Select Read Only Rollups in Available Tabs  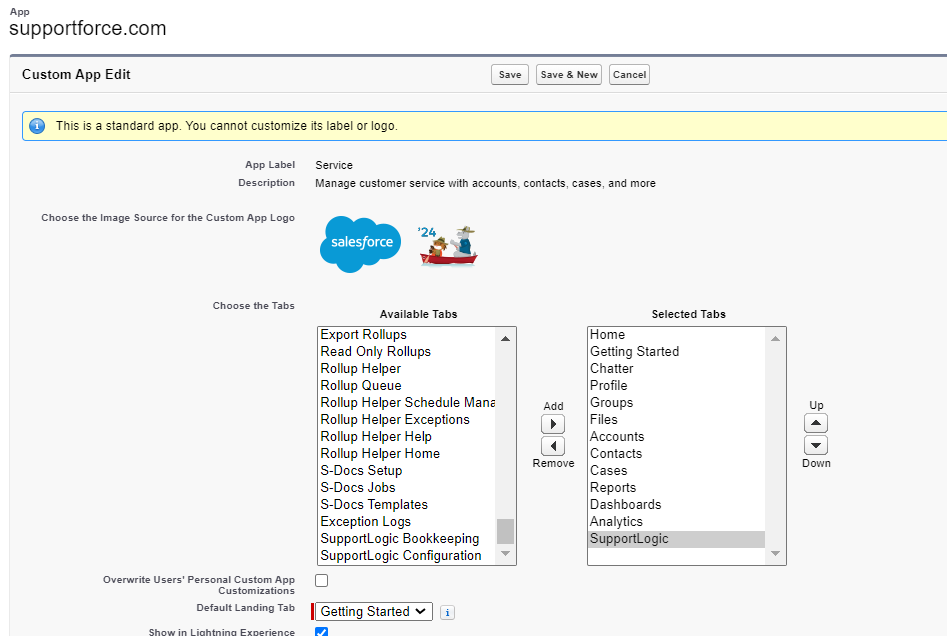point(406,352)
